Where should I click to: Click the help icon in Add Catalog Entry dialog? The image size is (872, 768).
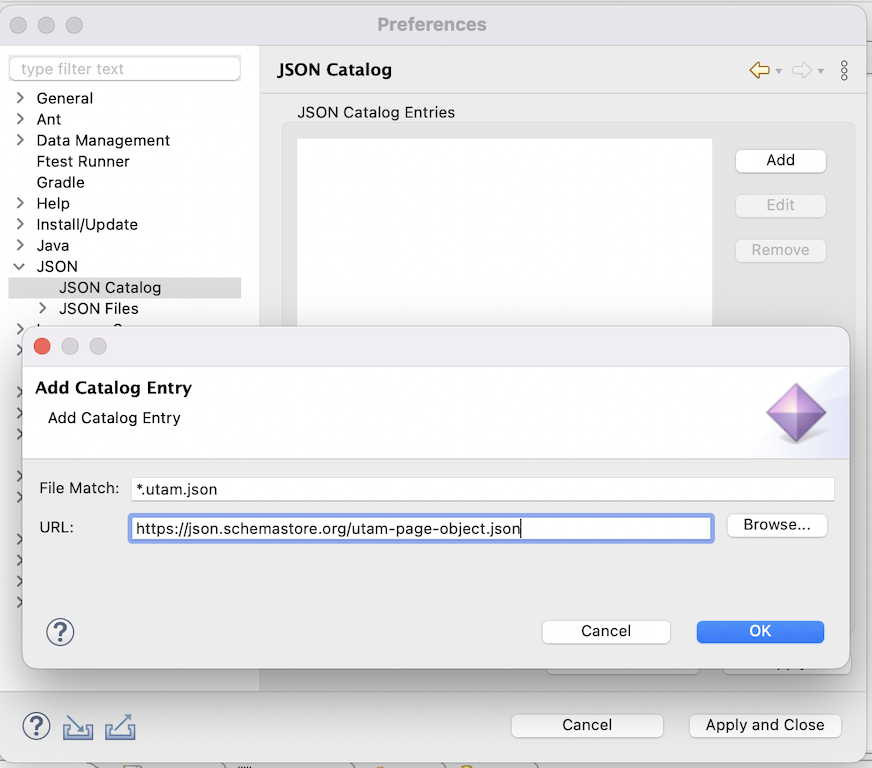(60, 632)
